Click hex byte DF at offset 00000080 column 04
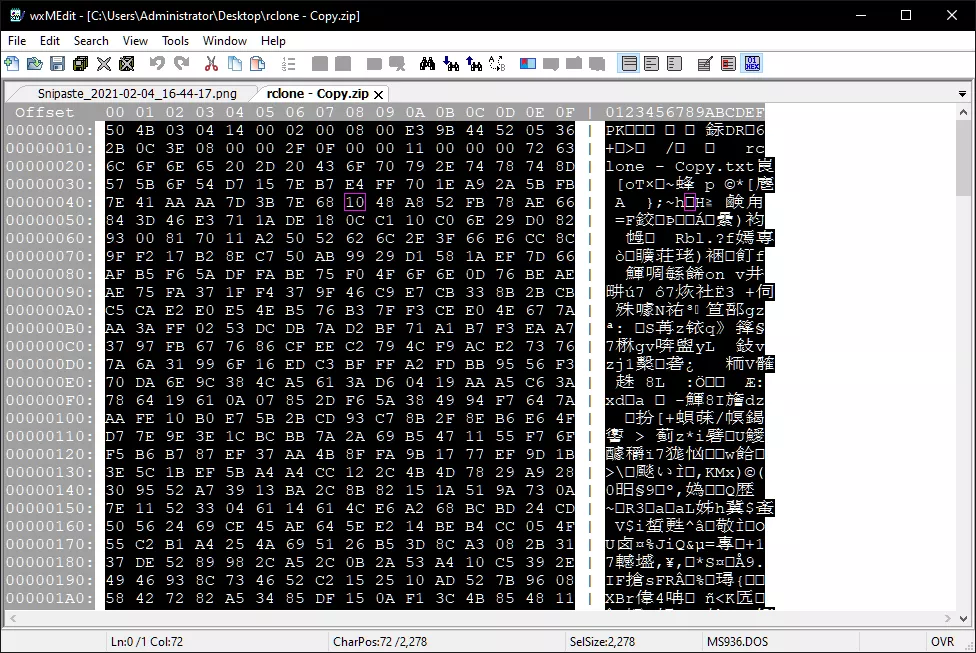The image size is (976, 653). click(235, 275)
